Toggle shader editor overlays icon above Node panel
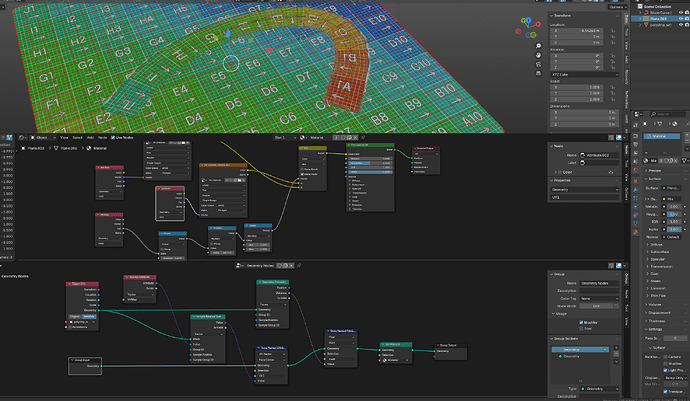Screen dimensions: 690x401 [x=620, y=138]
